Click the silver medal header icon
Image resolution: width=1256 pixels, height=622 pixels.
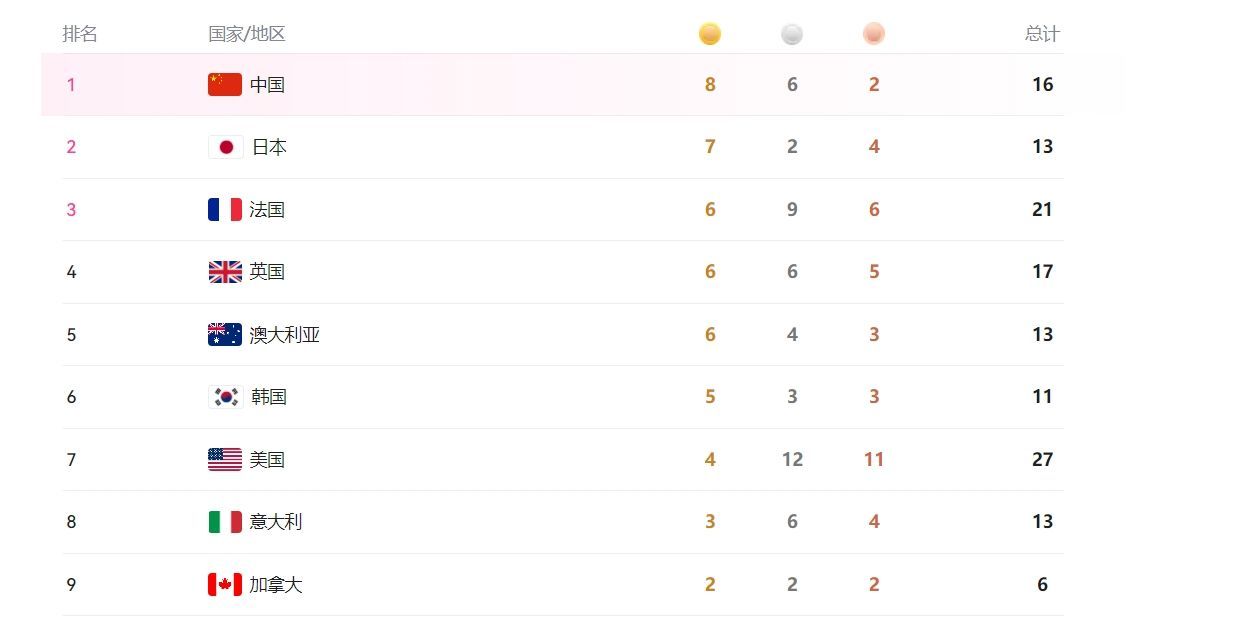[792, 34]
